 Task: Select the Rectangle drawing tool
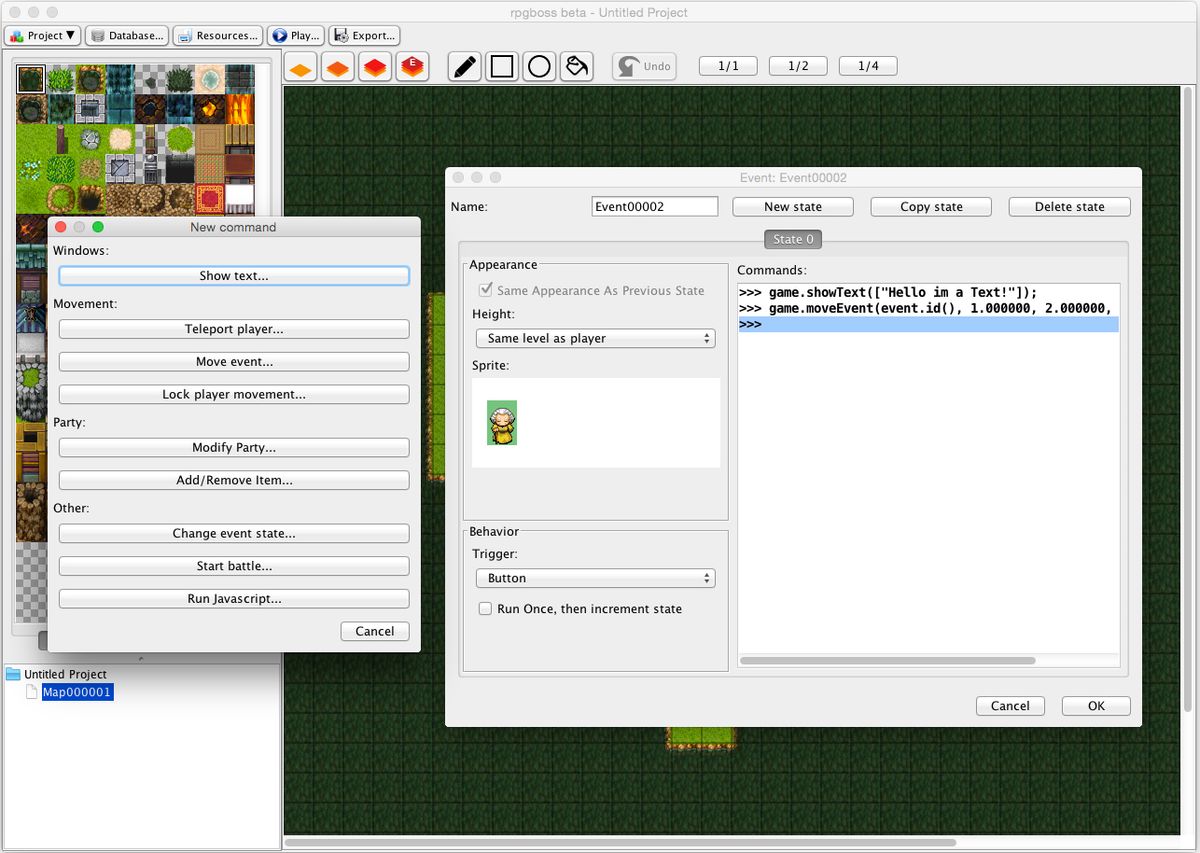(501, 66)
